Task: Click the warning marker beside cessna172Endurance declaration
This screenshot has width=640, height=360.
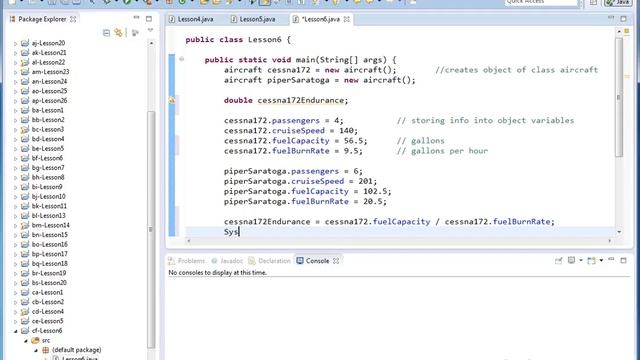Action: point(172,100)
